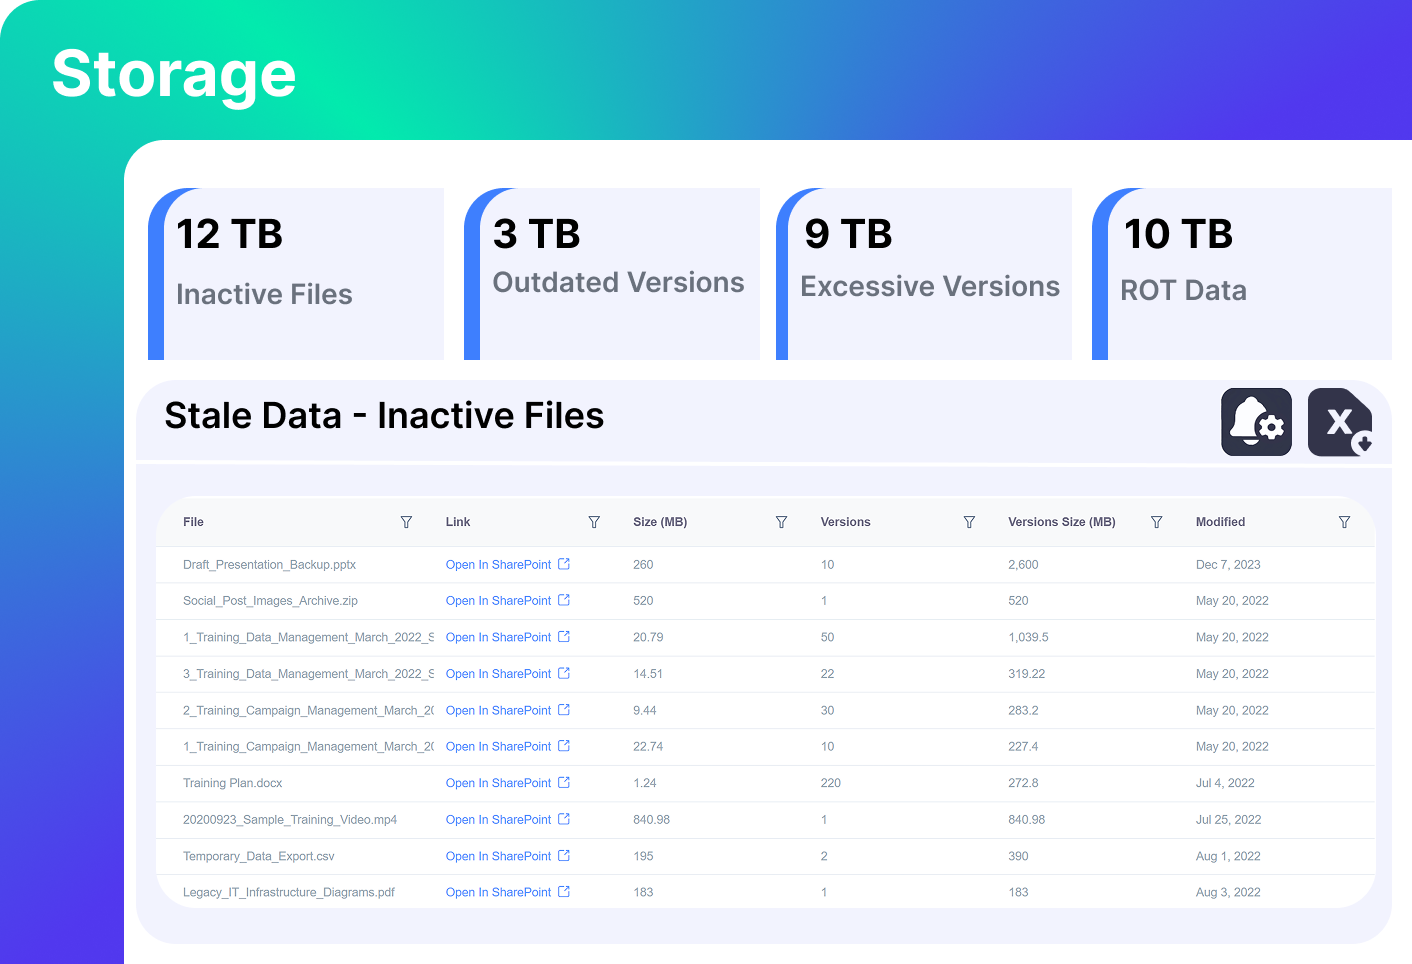Open the filter icon on the Size (MB) column
1412x964 pixels.
(781, 521)
